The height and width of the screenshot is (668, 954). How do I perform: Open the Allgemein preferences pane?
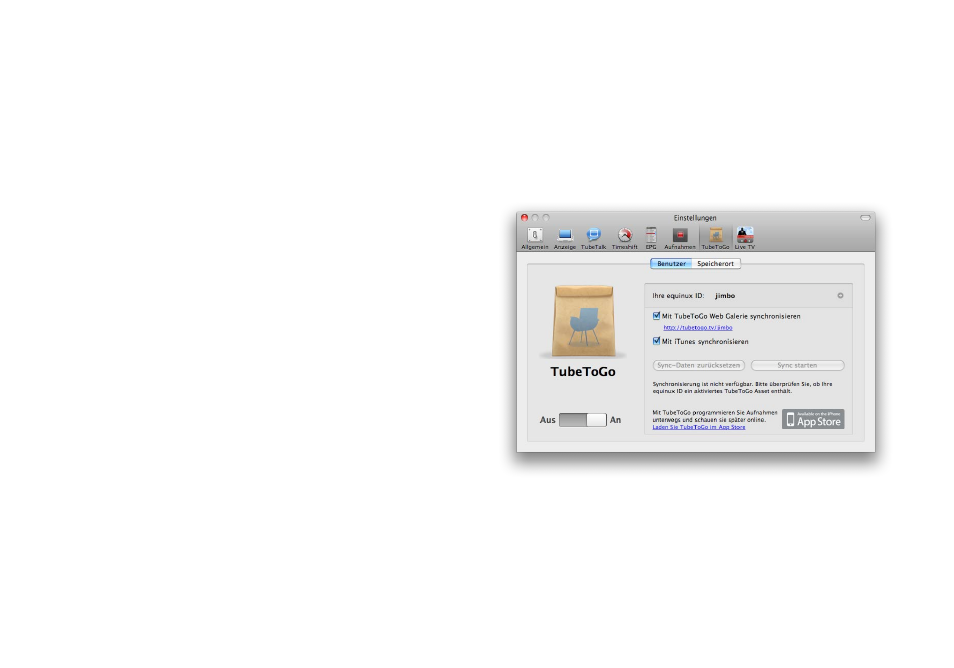(x=535, y=238)
